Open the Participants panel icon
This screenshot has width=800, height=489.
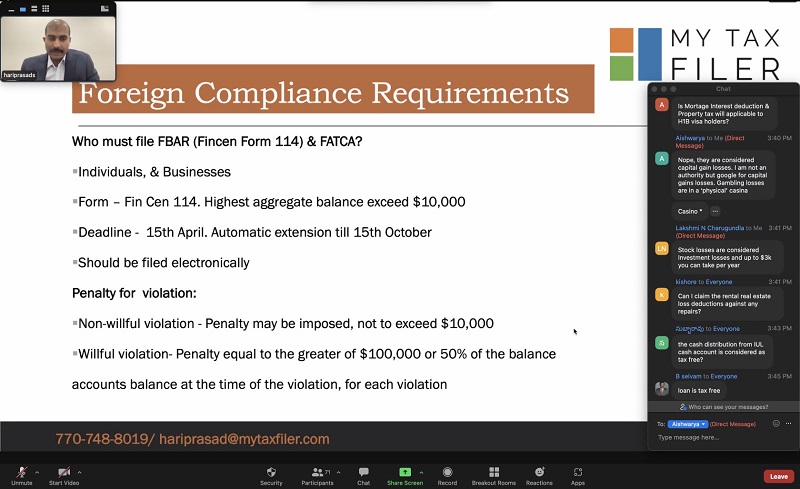coord(317,472)
